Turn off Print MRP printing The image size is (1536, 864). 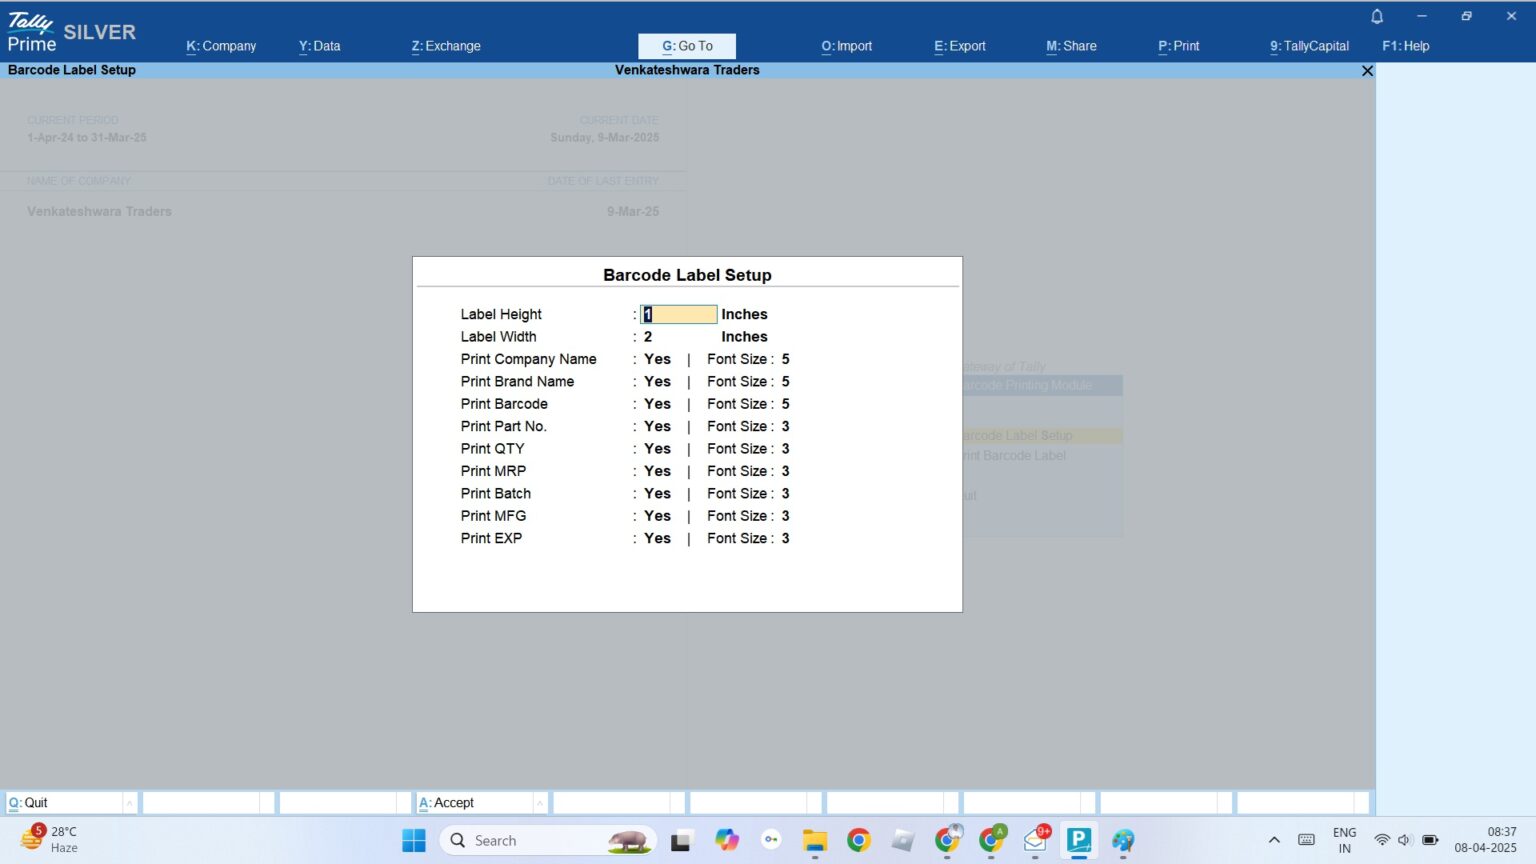[x=656, y=471]
